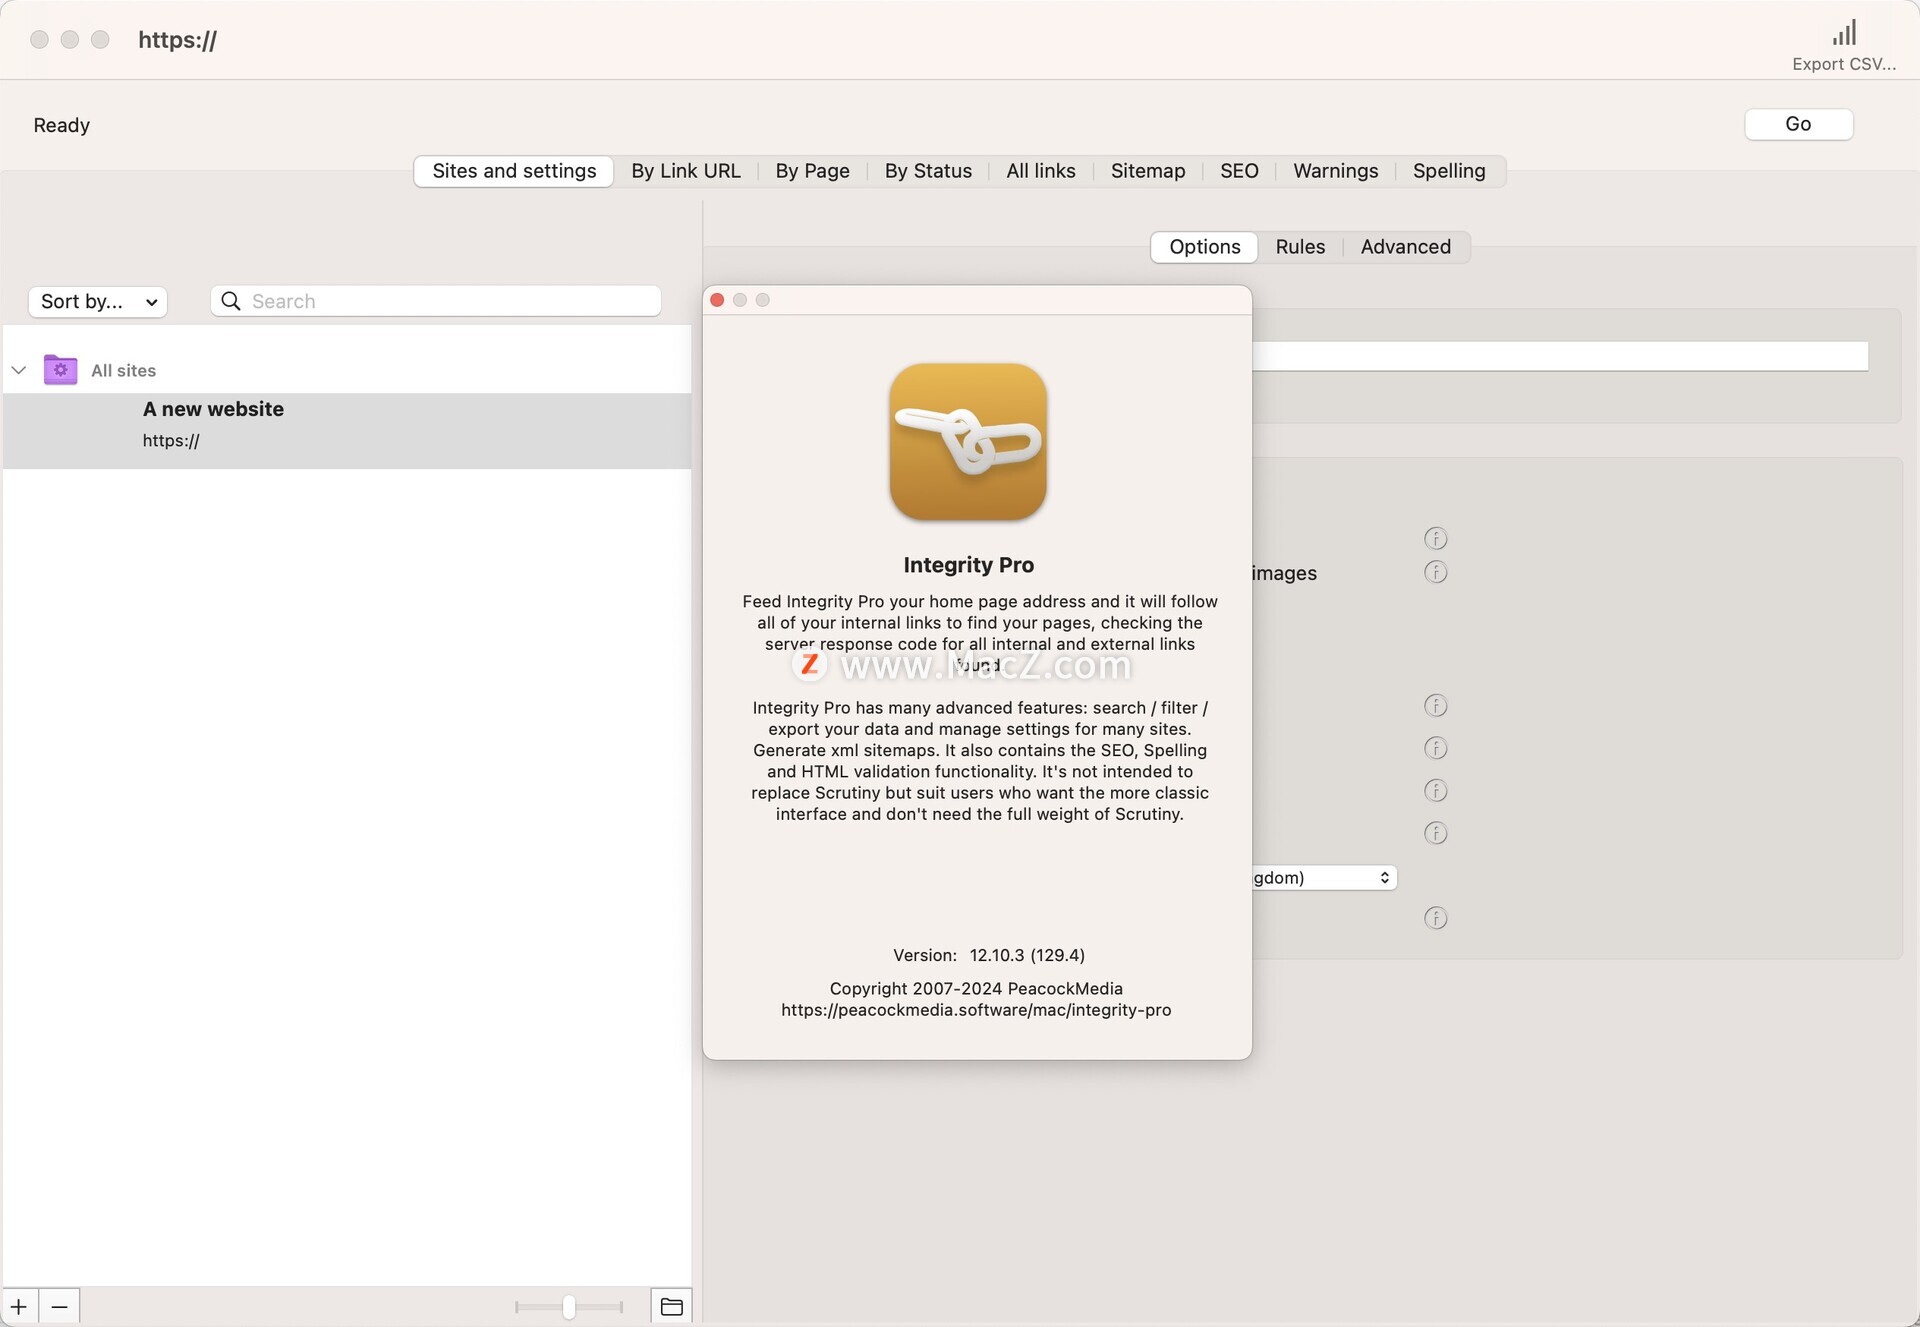The height and width of the screenshot is (1327, 1920).
Task: Select the 'A new website' site row
Action: [347, 431]
